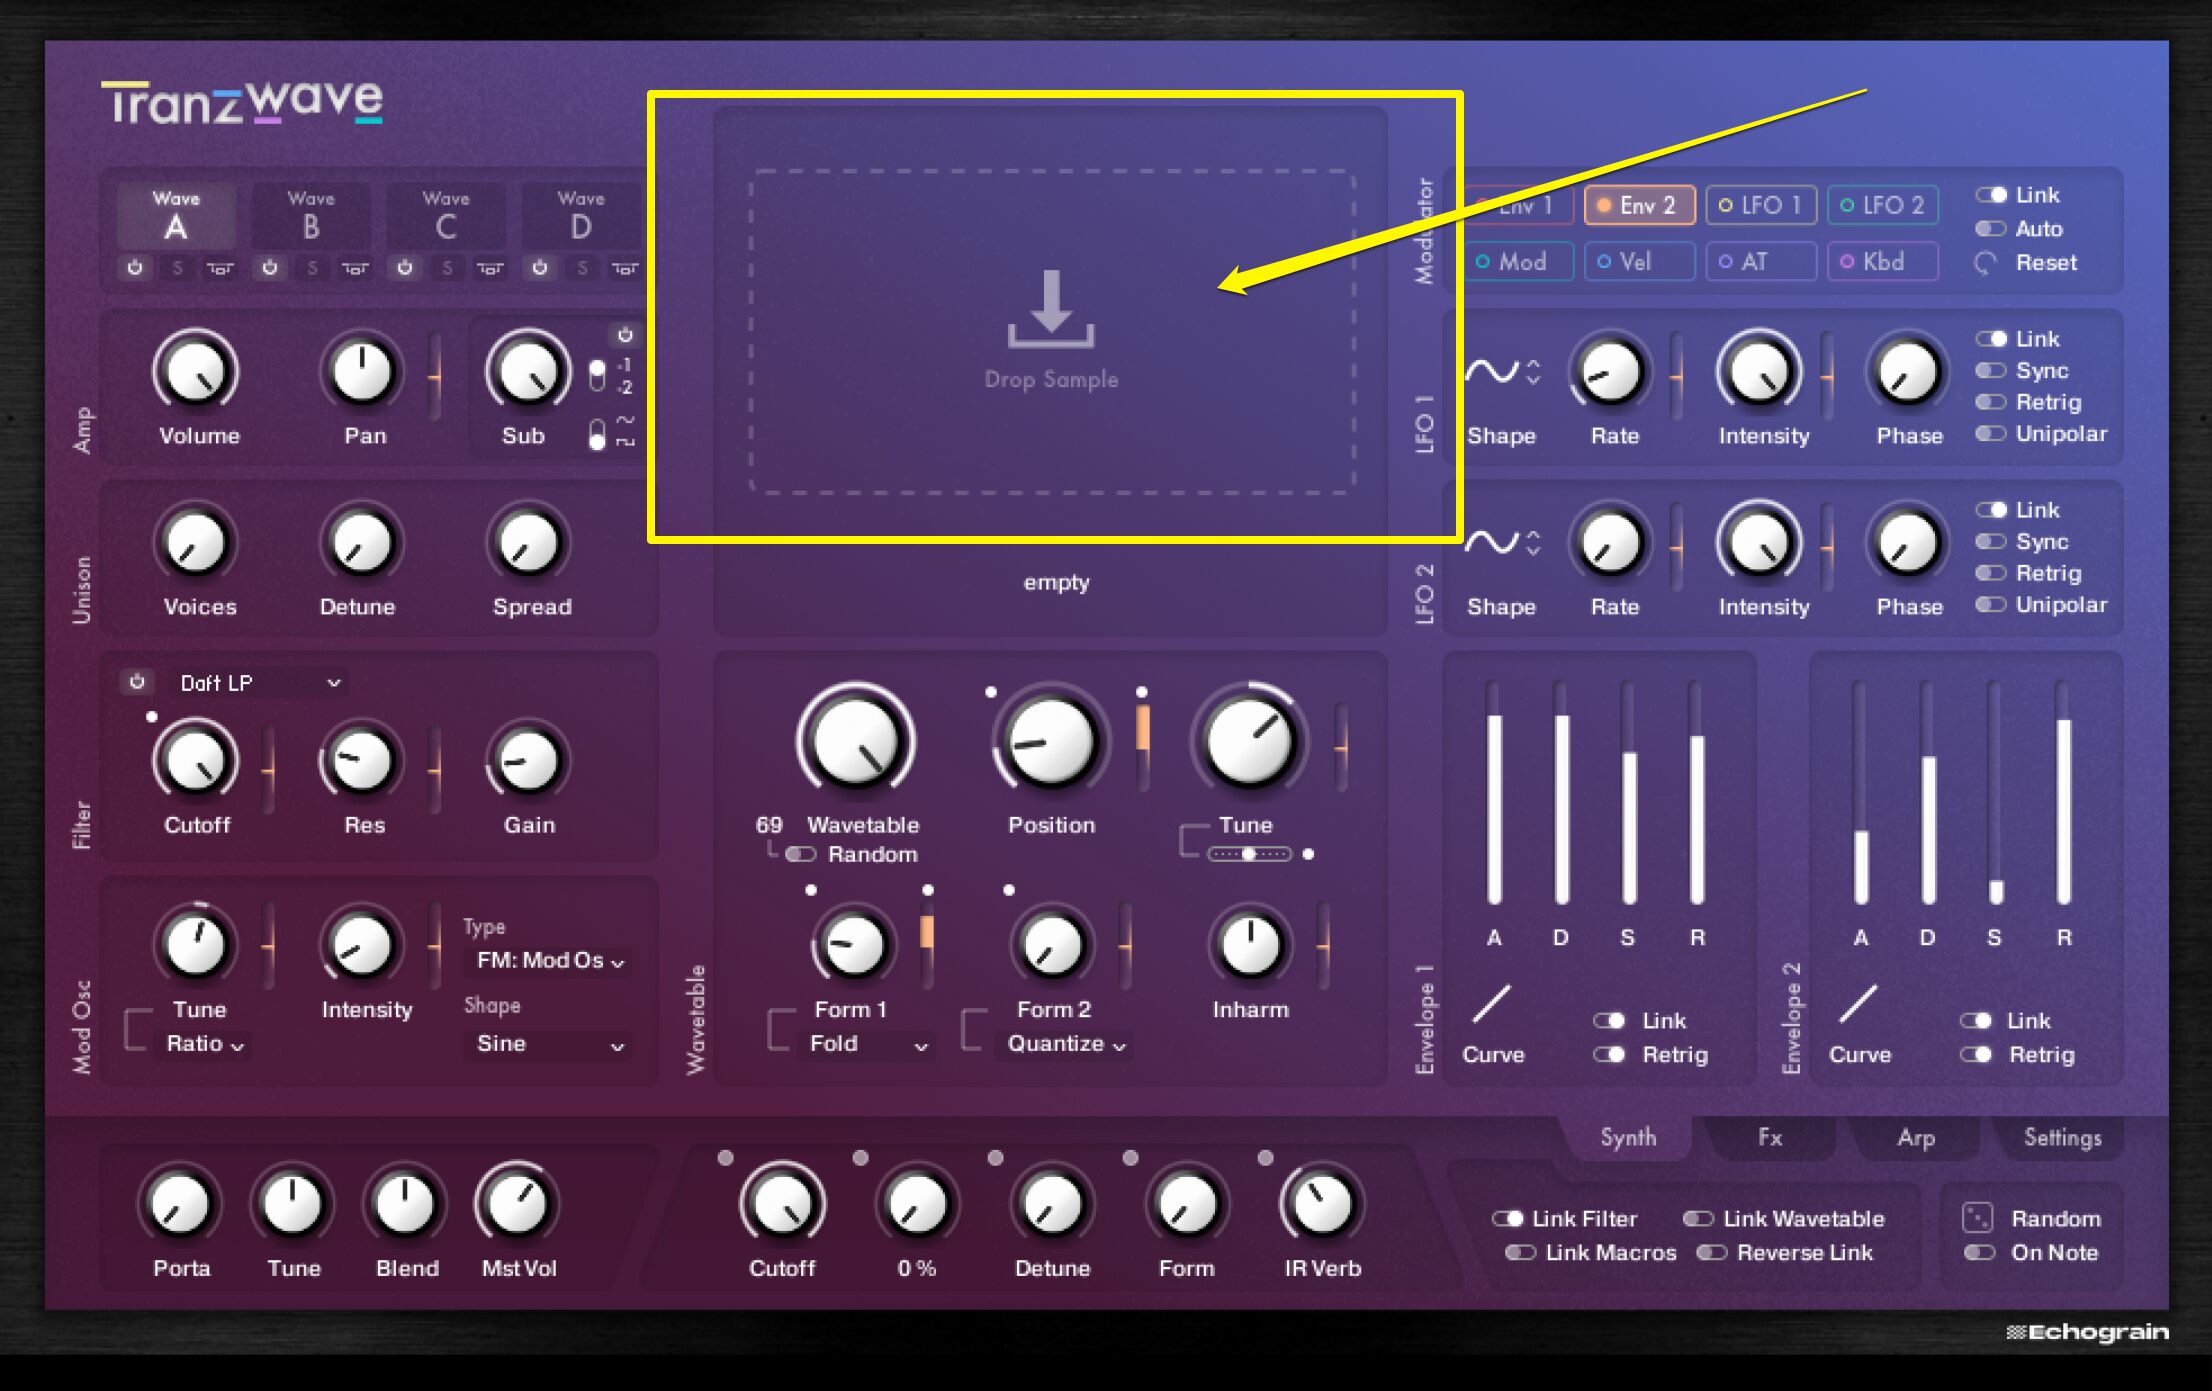The width and height of the screenshot is (2212, 1391).
Task: Select the Env 2 modulator button
Action: click(x=1639, y=205)
